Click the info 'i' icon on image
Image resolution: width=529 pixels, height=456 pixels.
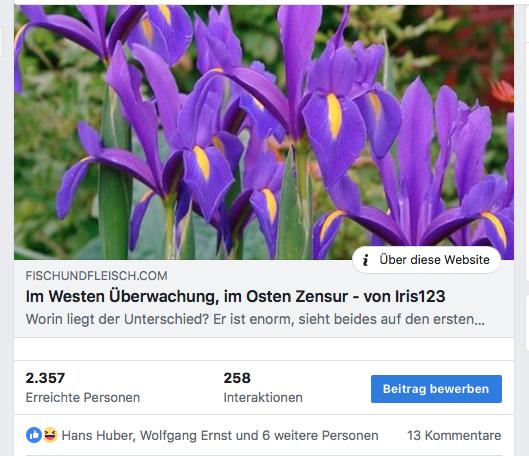click(x=365, y=260)
